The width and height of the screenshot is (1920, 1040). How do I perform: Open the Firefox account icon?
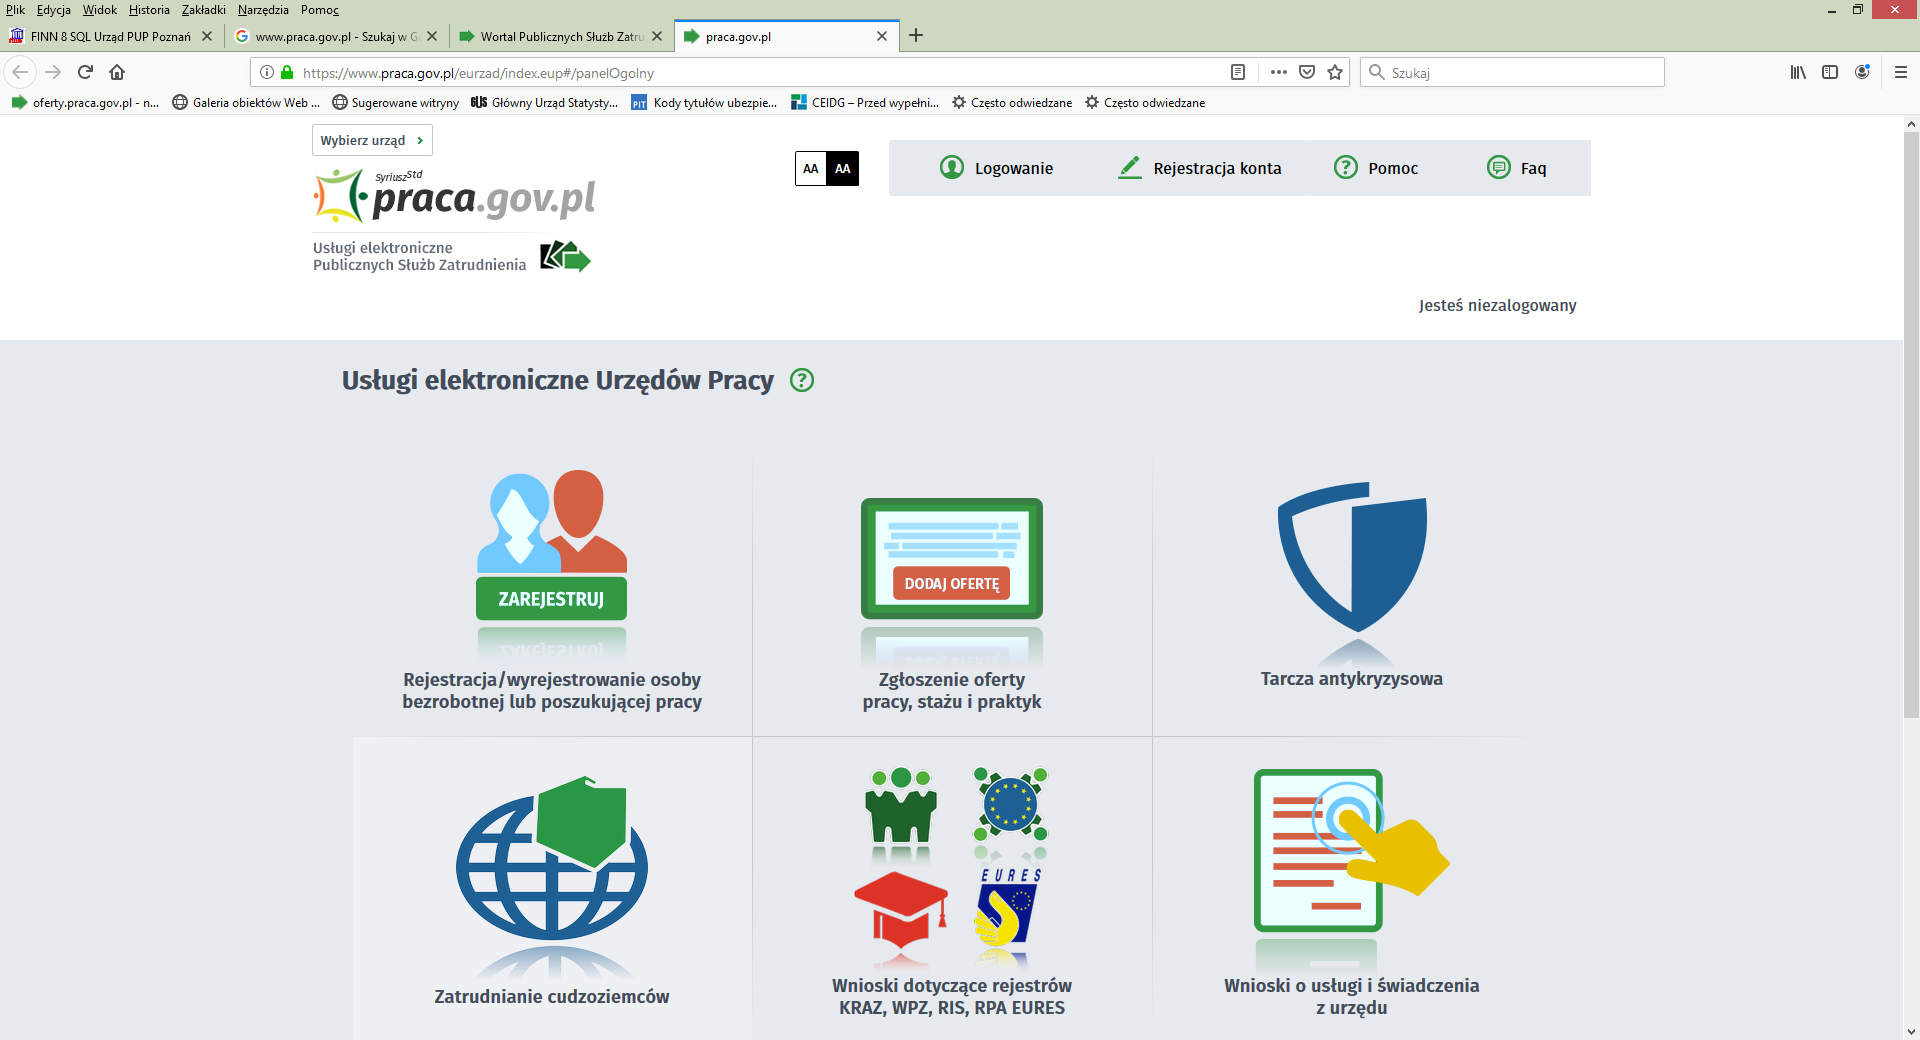pos(1862,72)
